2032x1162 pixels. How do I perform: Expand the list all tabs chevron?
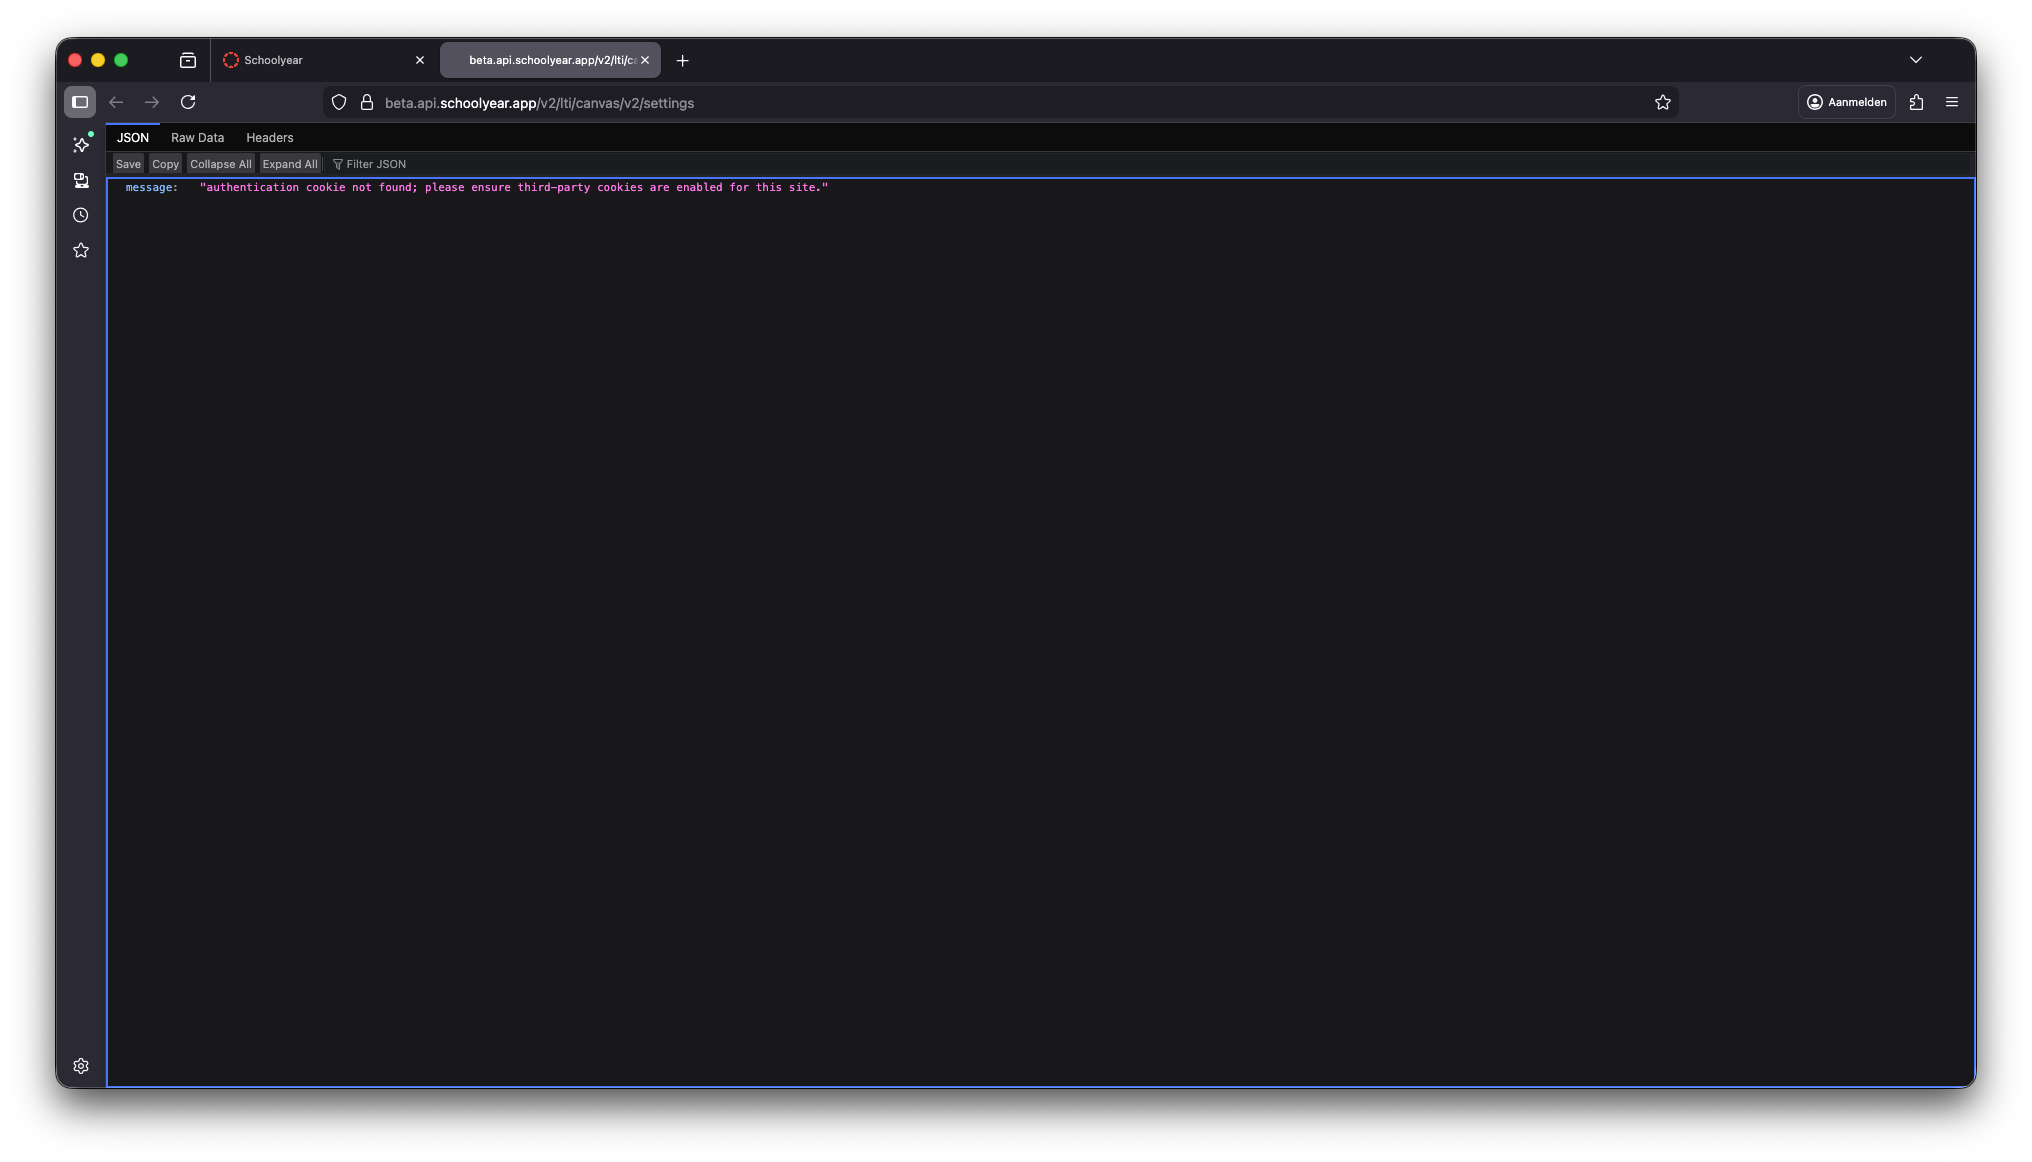click(x=1915, y=60)
